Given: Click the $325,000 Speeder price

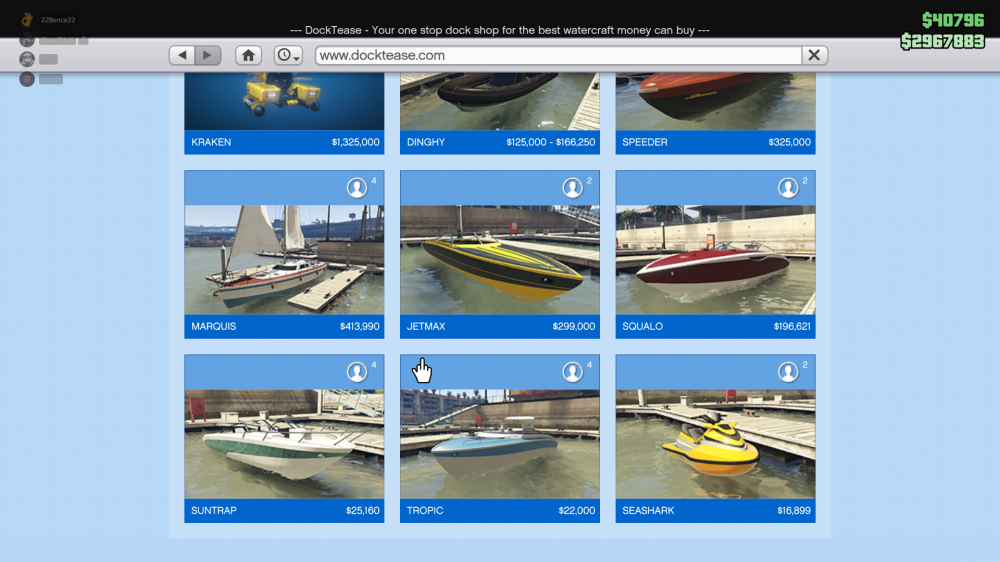Looking at the screenshot, I should click(790, 142).
